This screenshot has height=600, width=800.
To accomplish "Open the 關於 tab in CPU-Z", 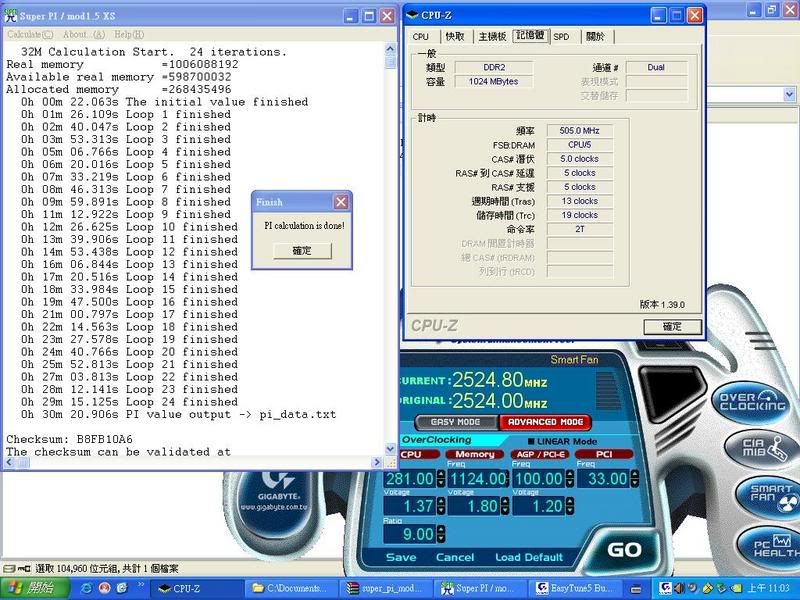I will [595, 37].
